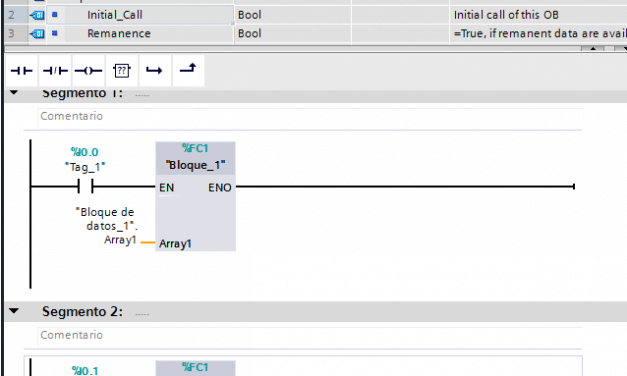
Task: Close the branch in the network
Action: [188, 70]
